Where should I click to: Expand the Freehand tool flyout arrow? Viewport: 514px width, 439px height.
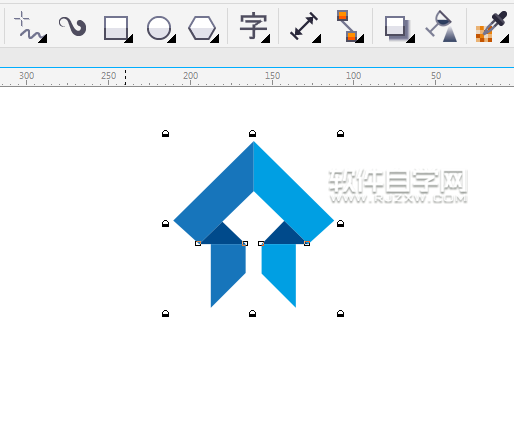pyautogui.click(x=43, y=39)
